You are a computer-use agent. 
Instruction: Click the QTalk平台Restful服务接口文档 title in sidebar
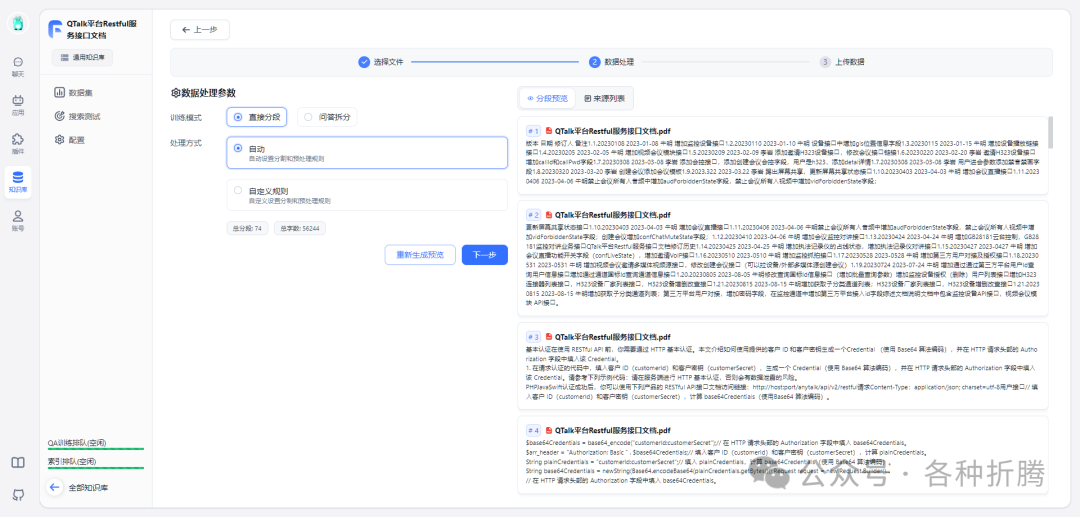pos(101,29)
